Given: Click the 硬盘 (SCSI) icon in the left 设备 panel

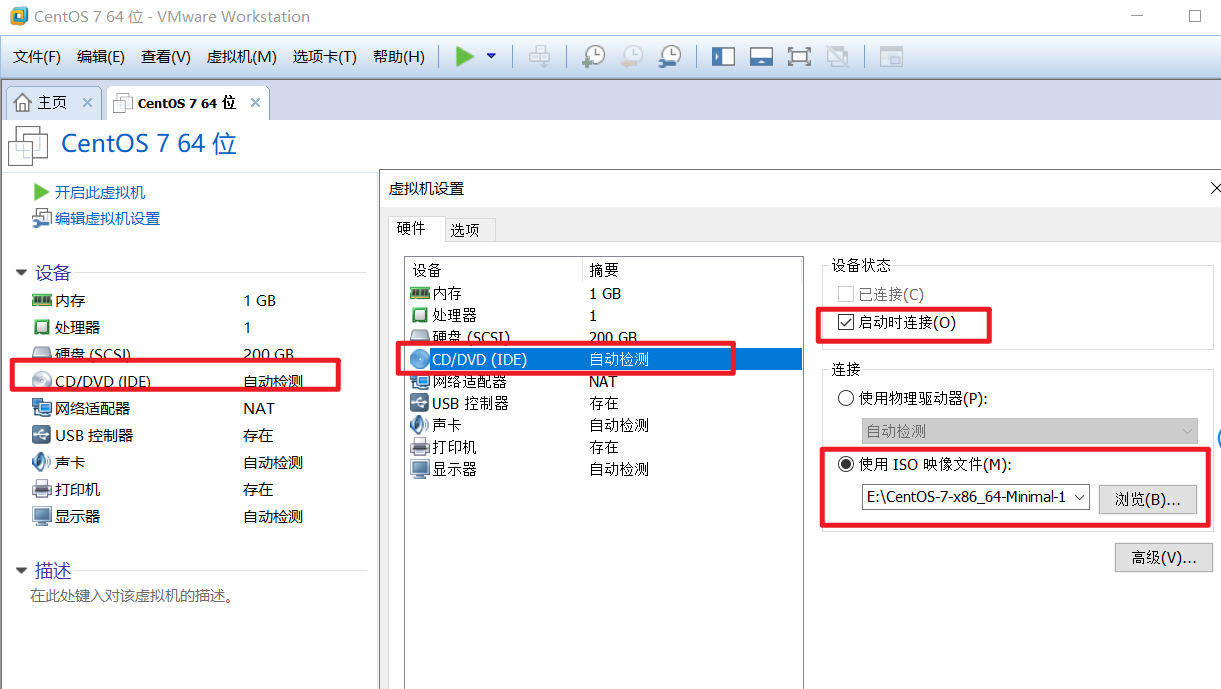Looking at the screenshot, I should coord(41,353).
